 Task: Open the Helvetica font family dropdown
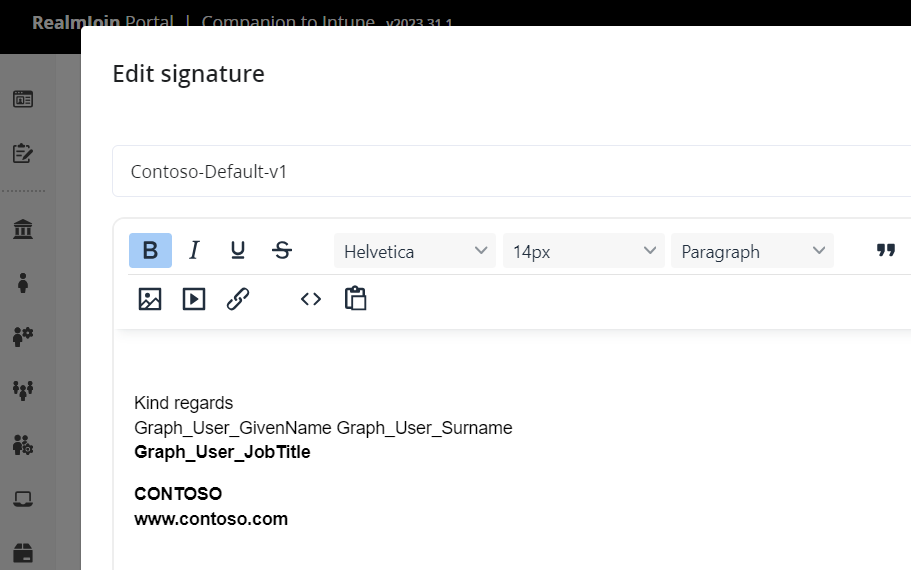pos(414,251)
